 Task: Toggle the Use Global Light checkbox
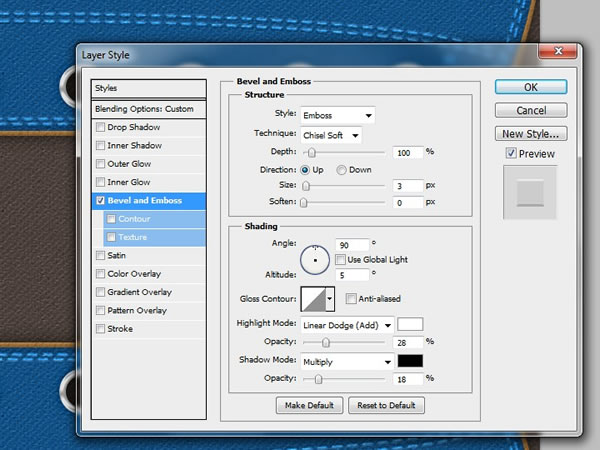click(340, 260)
